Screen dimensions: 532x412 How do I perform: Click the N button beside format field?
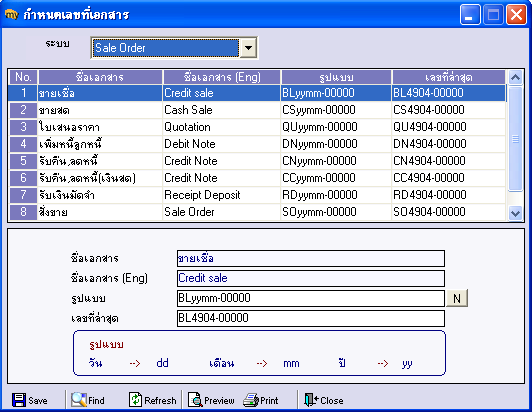point(457,298)
